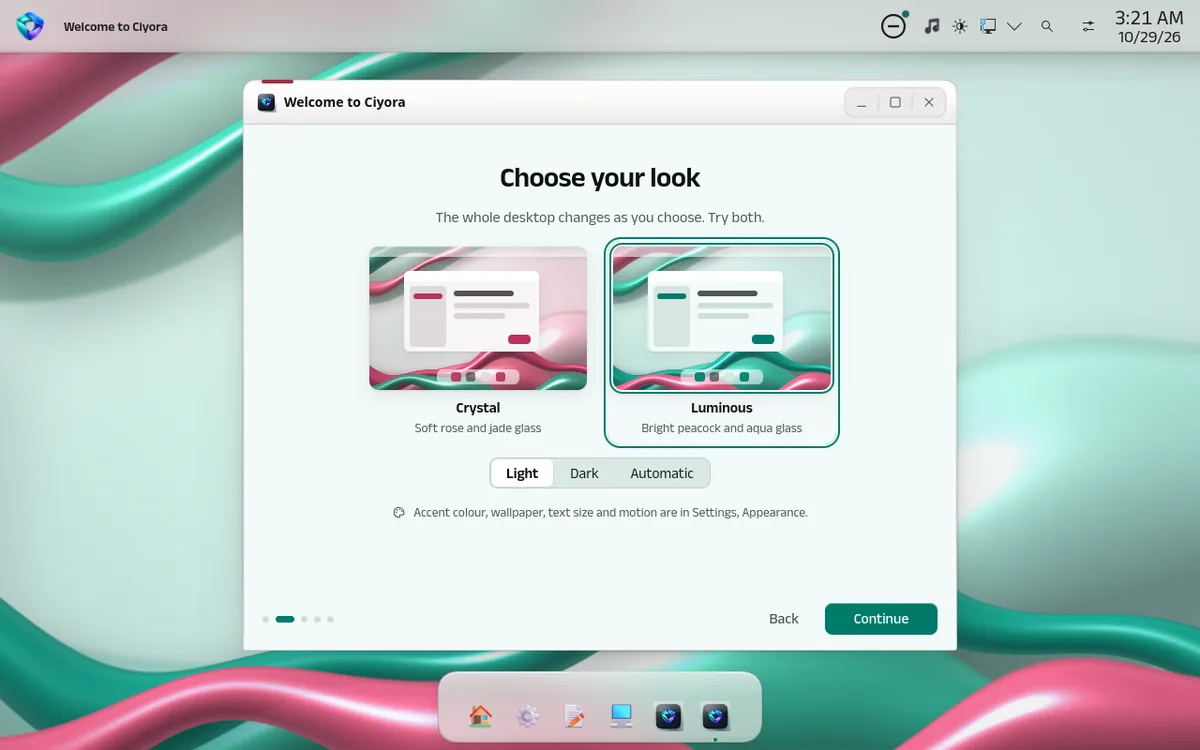Launch the computer monitor dock icon
1200x750 pixels.
click(622, 716)
